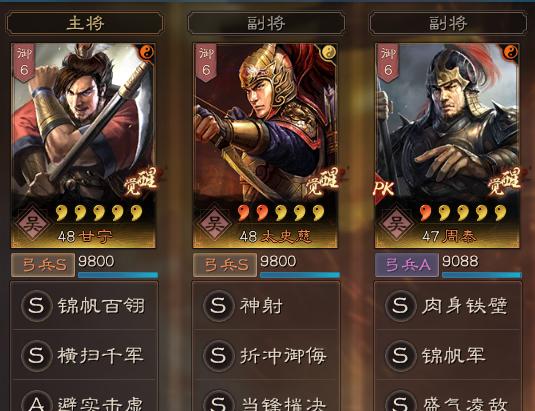
Task: Open the 折冲御侮 skill entry
Action: [x=266, y=355]
